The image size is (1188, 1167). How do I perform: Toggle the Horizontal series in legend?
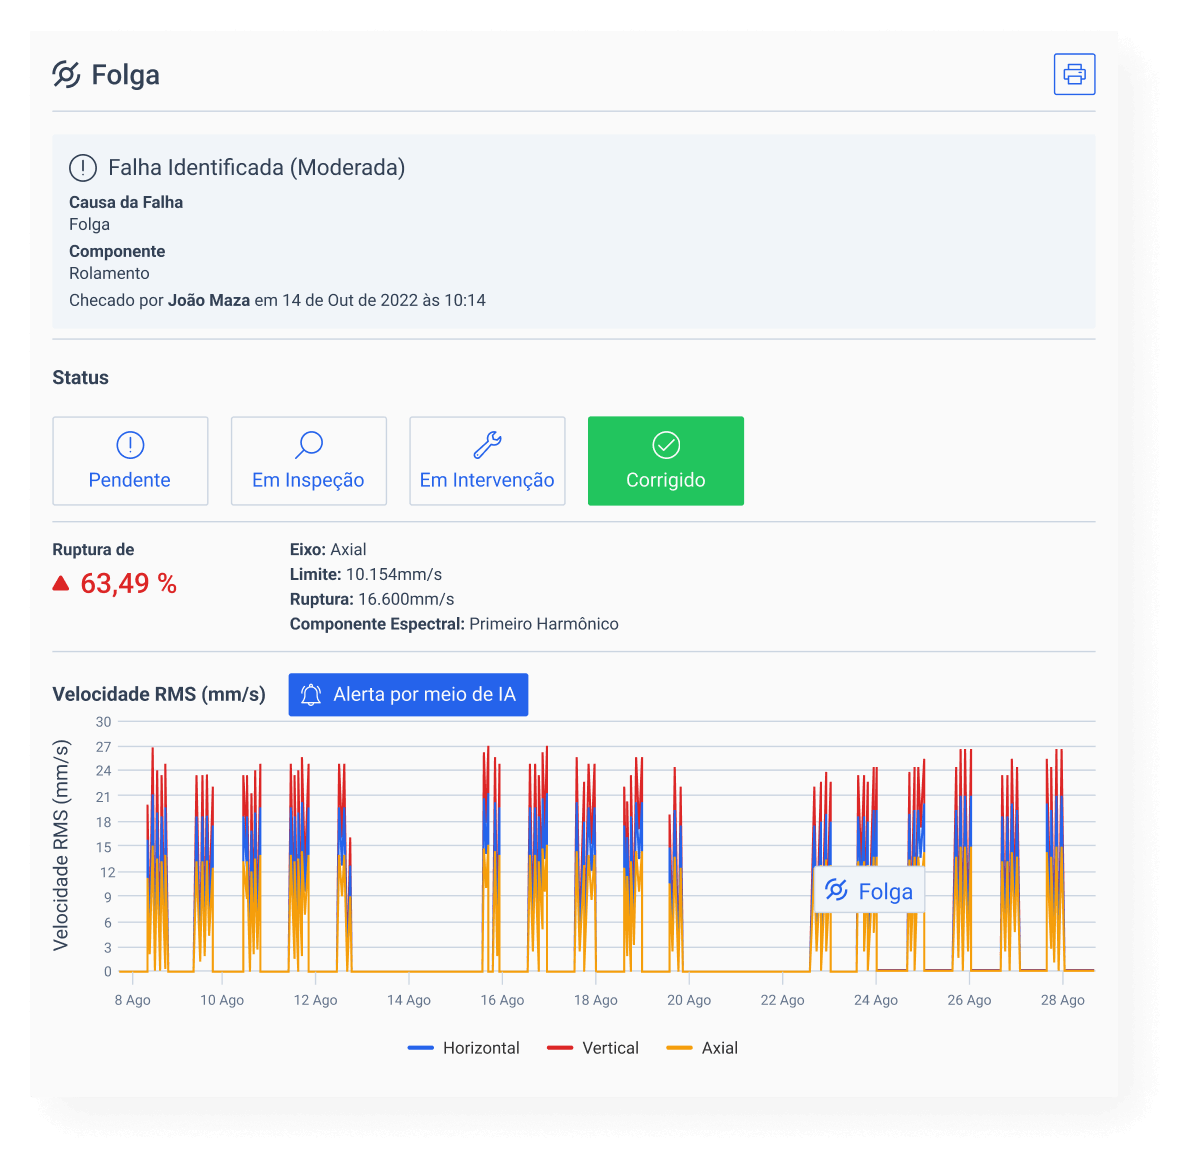(481, 1048)
